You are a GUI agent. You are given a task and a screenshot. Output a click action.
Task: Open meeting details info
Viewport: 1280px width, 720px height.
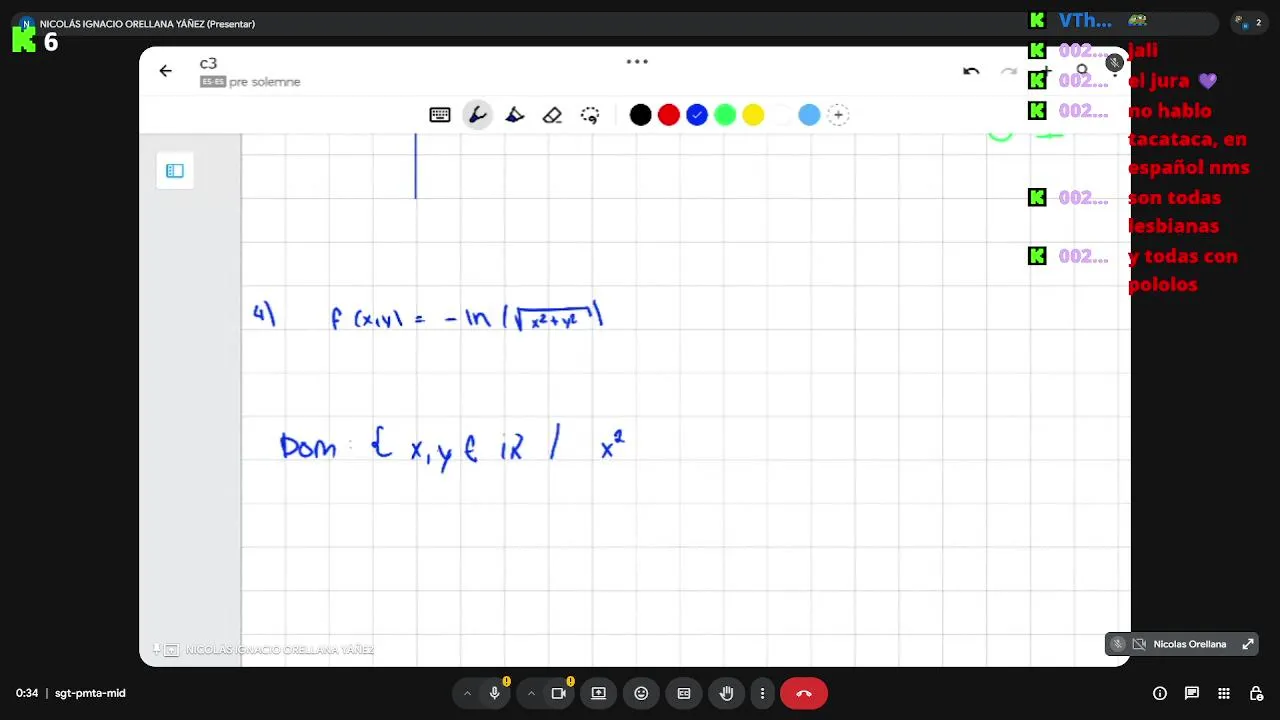coord(1160,693)
